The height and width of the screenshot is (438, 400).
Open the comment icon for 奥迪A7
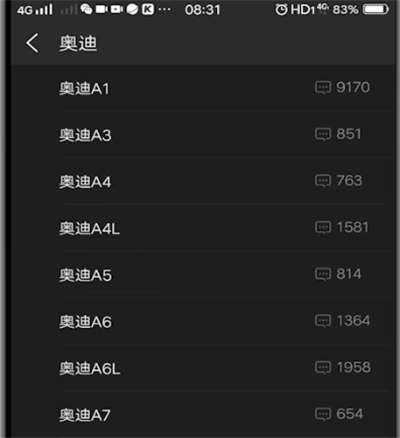click(x=323, y=414)
